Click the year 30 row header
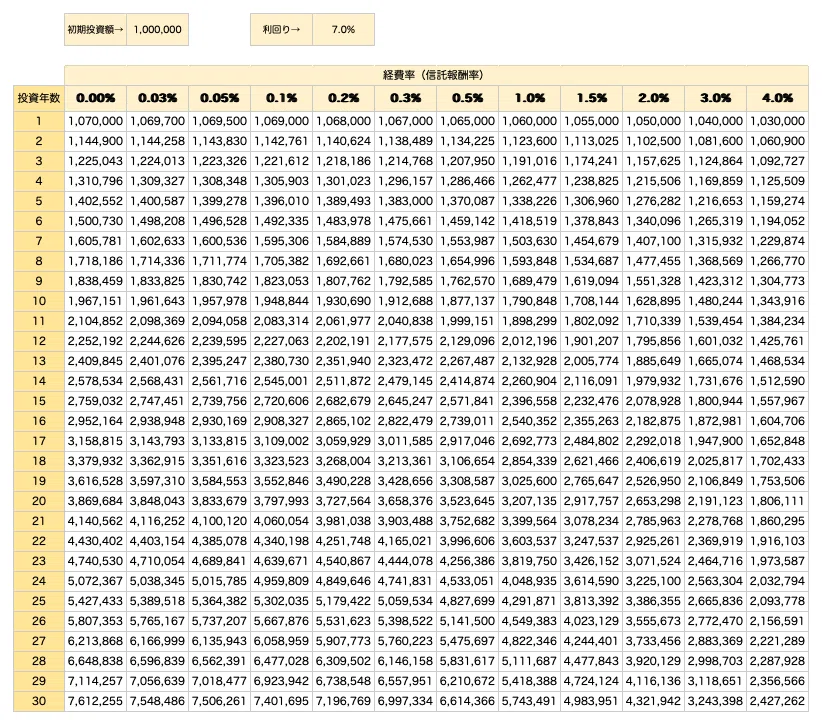 point(39,701)
